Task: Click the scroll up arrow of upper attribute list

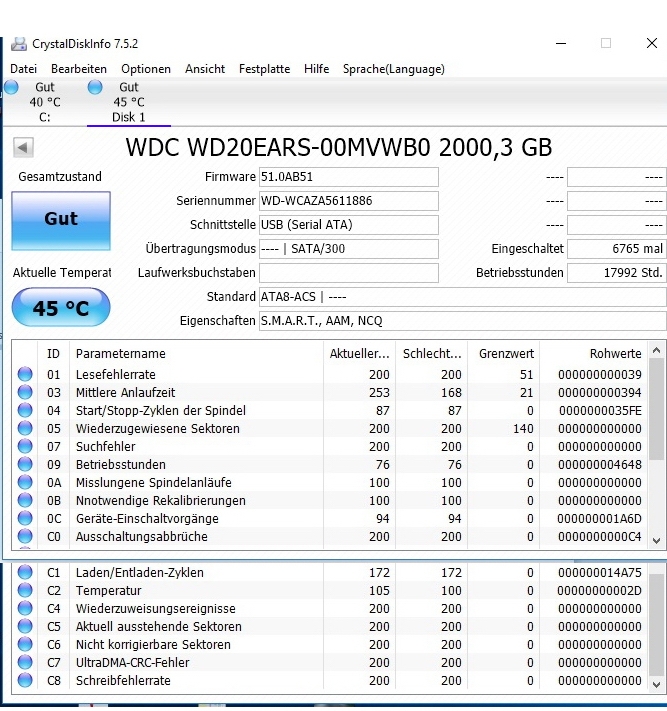Action: pos(656,351)
